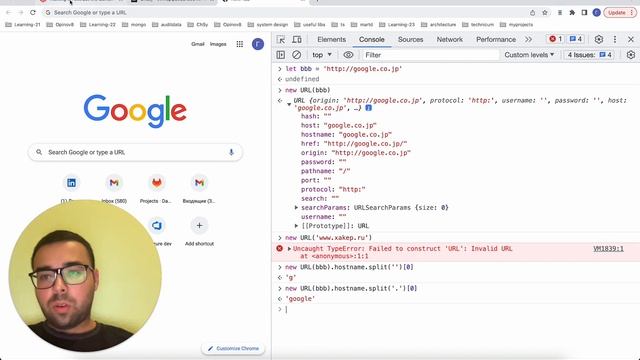Select the 'google' output line

click(x=300, y=299)
